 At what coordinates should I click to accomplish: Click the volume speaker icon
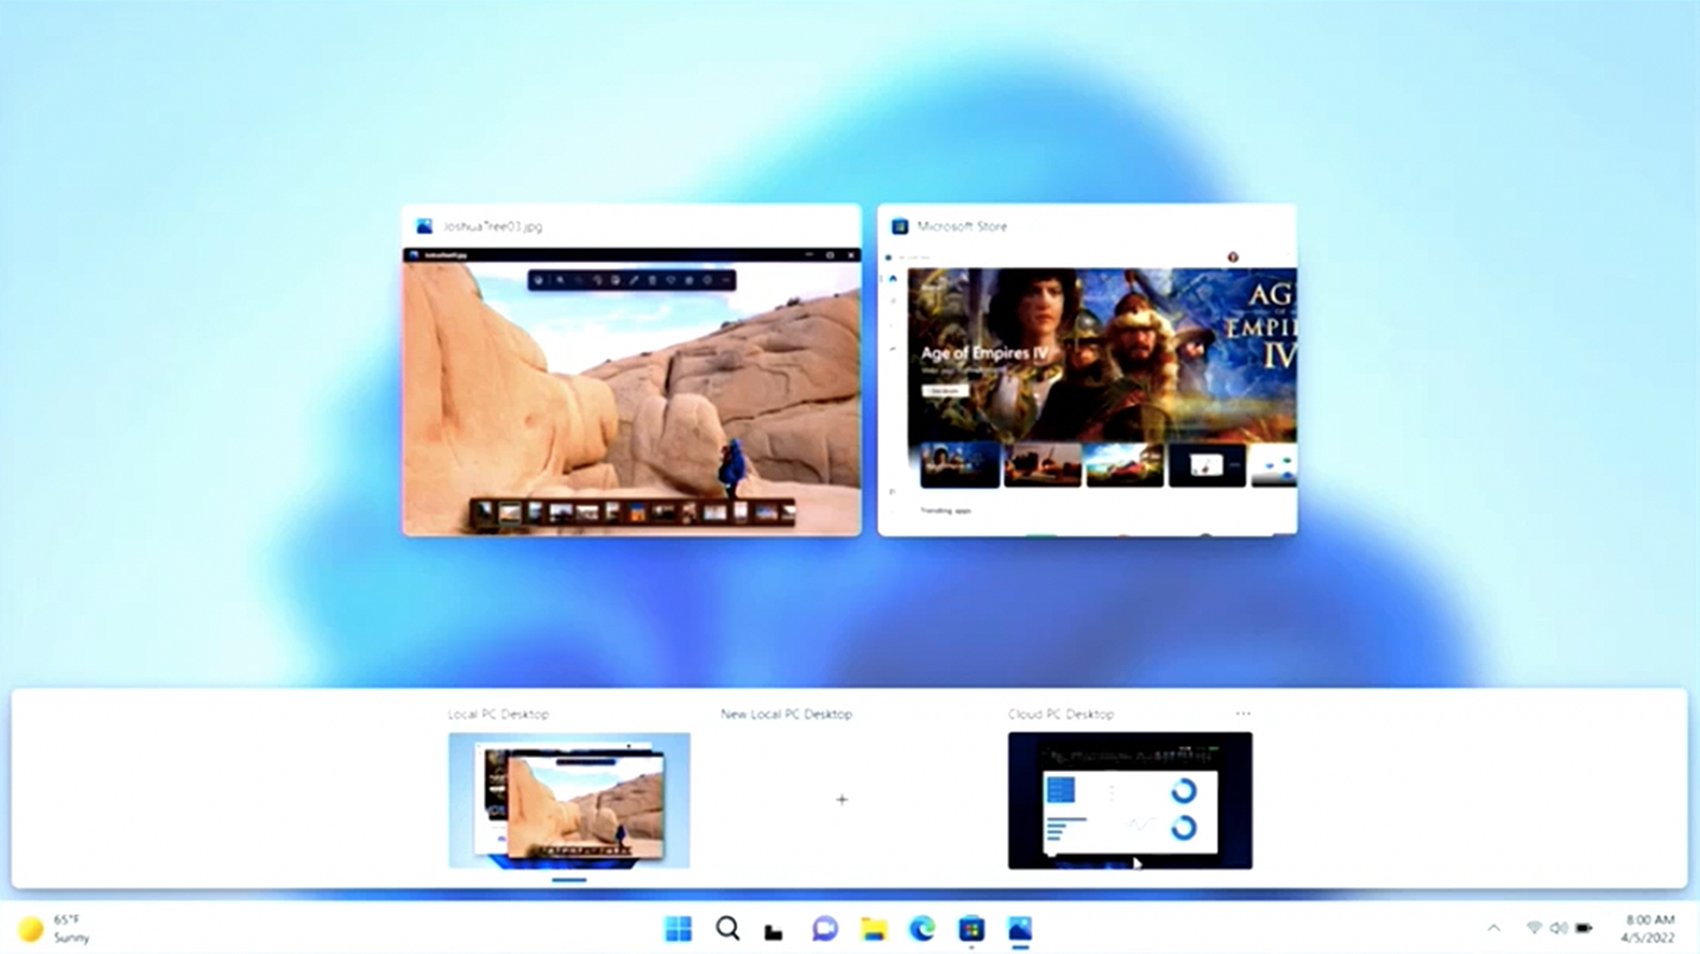[x=1558, y=928]
